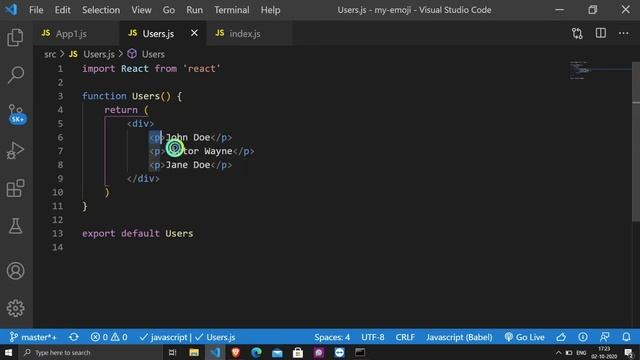The width and height of the screenshot is (640, 360).
Task: Open the Run menu
Action: point(194,10)
